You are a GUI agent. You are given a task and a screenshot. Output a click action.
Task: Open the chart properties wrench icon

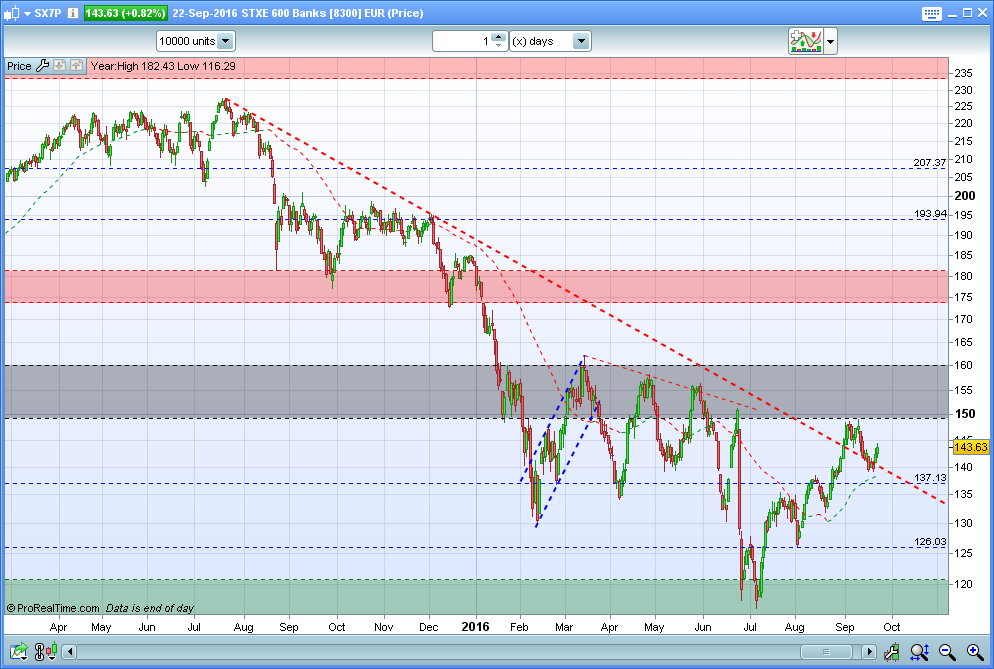pos(891,651)
